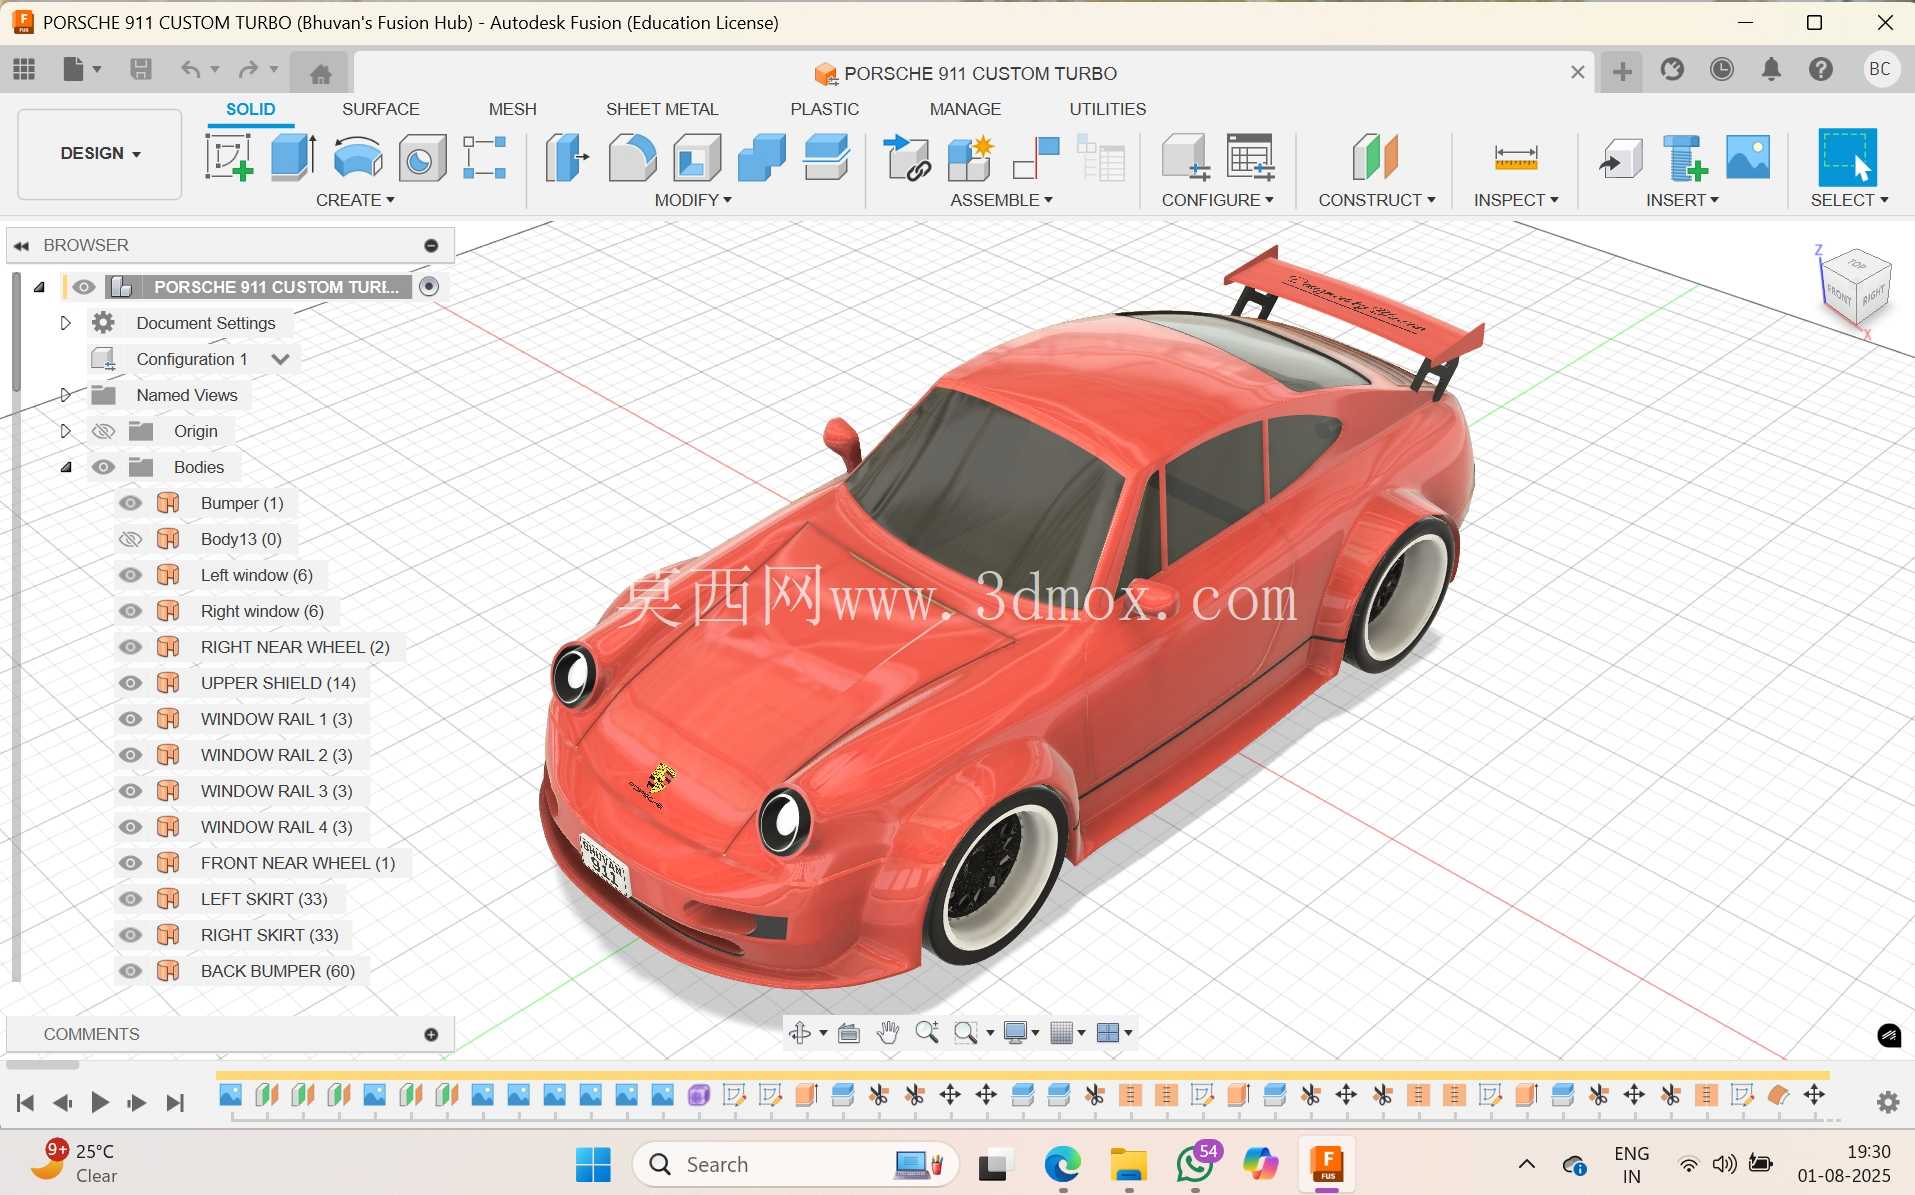The height and width of the screenshot is (1195, 1915).
Task: Select the Shell tool
Action: coord(697,158)
